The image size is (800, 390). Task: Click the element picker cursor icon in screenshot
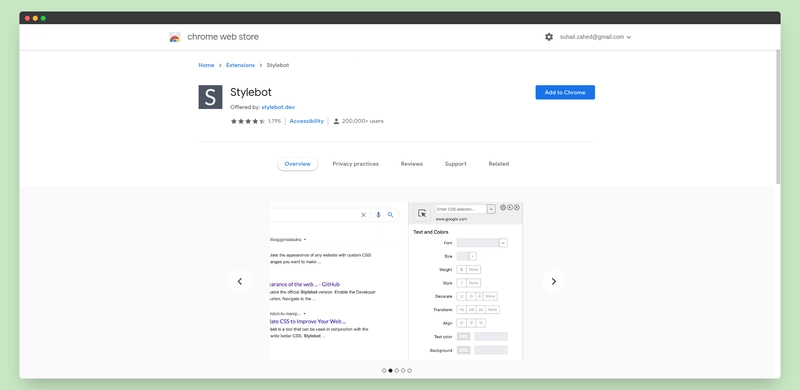click(422, 213)
